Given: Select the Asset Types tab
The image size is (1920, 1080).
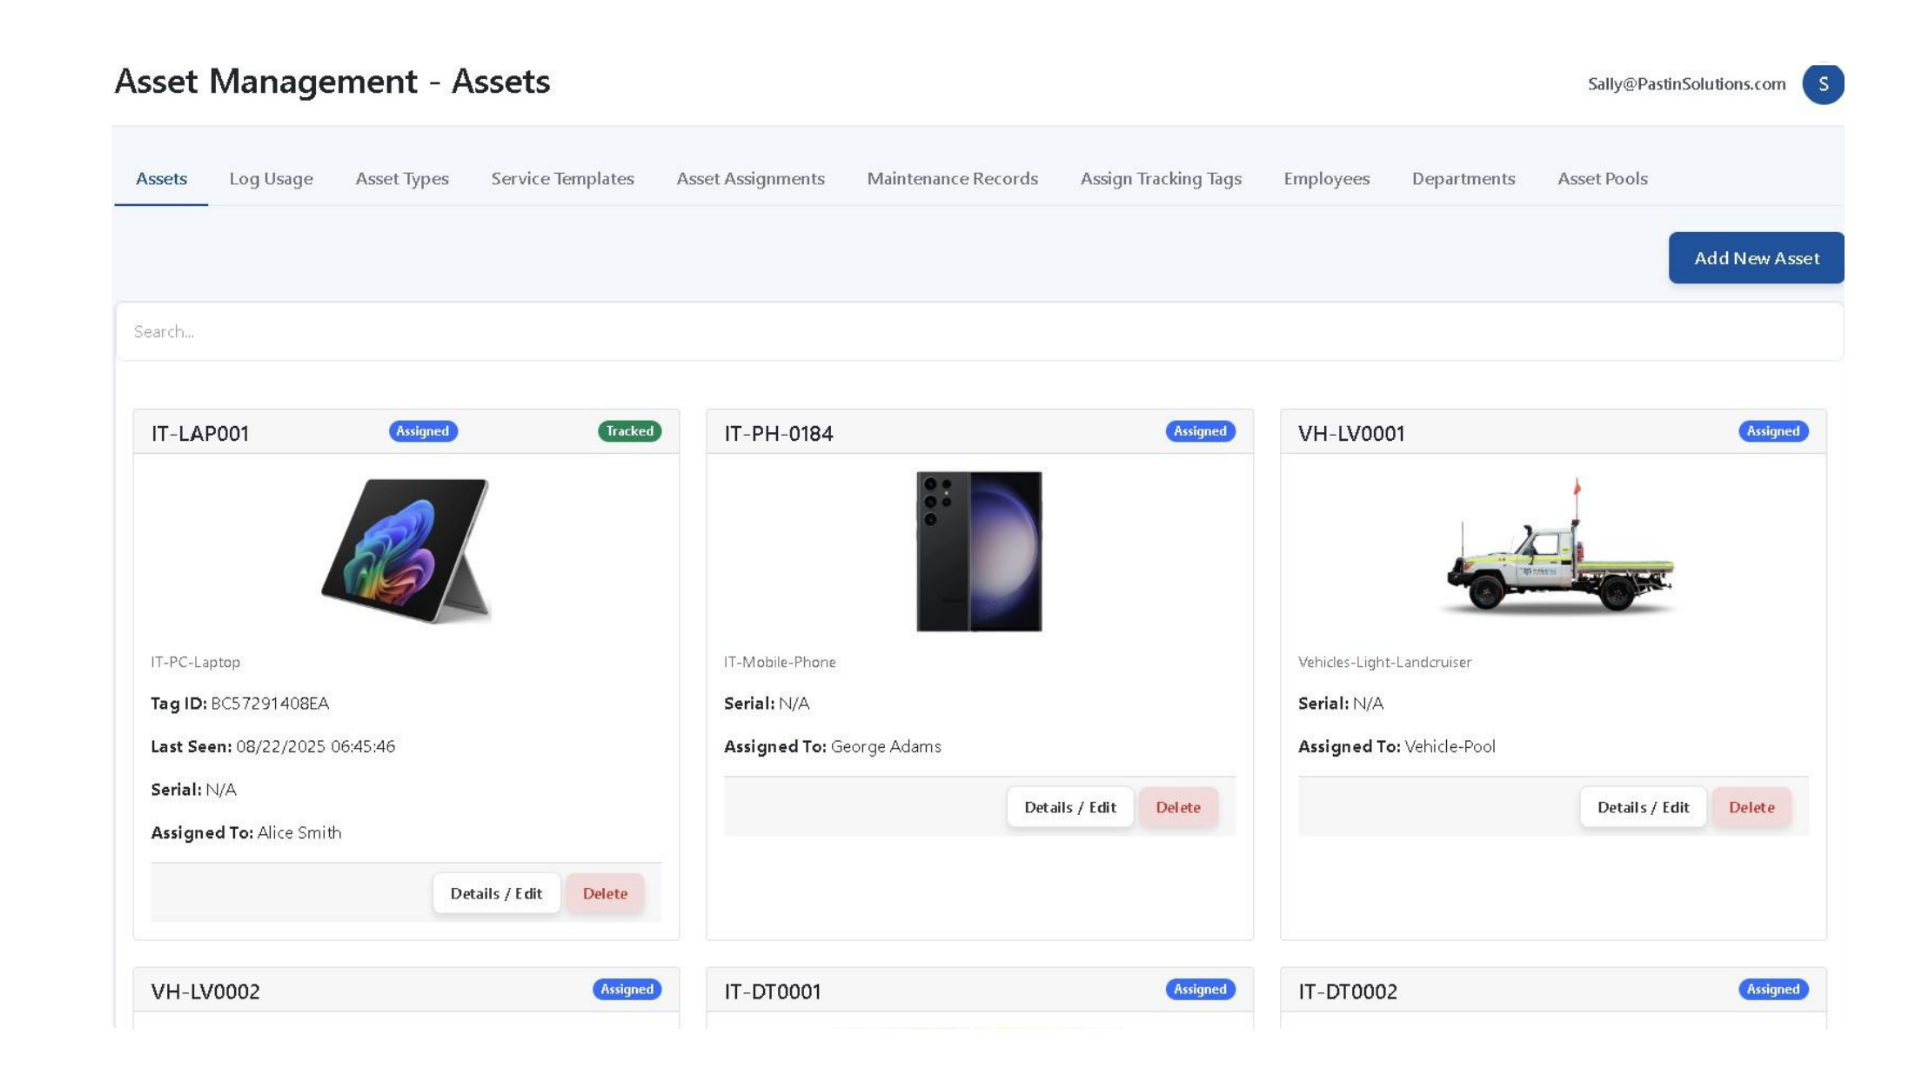Looking at the screenshot, I should pos(402,179).
